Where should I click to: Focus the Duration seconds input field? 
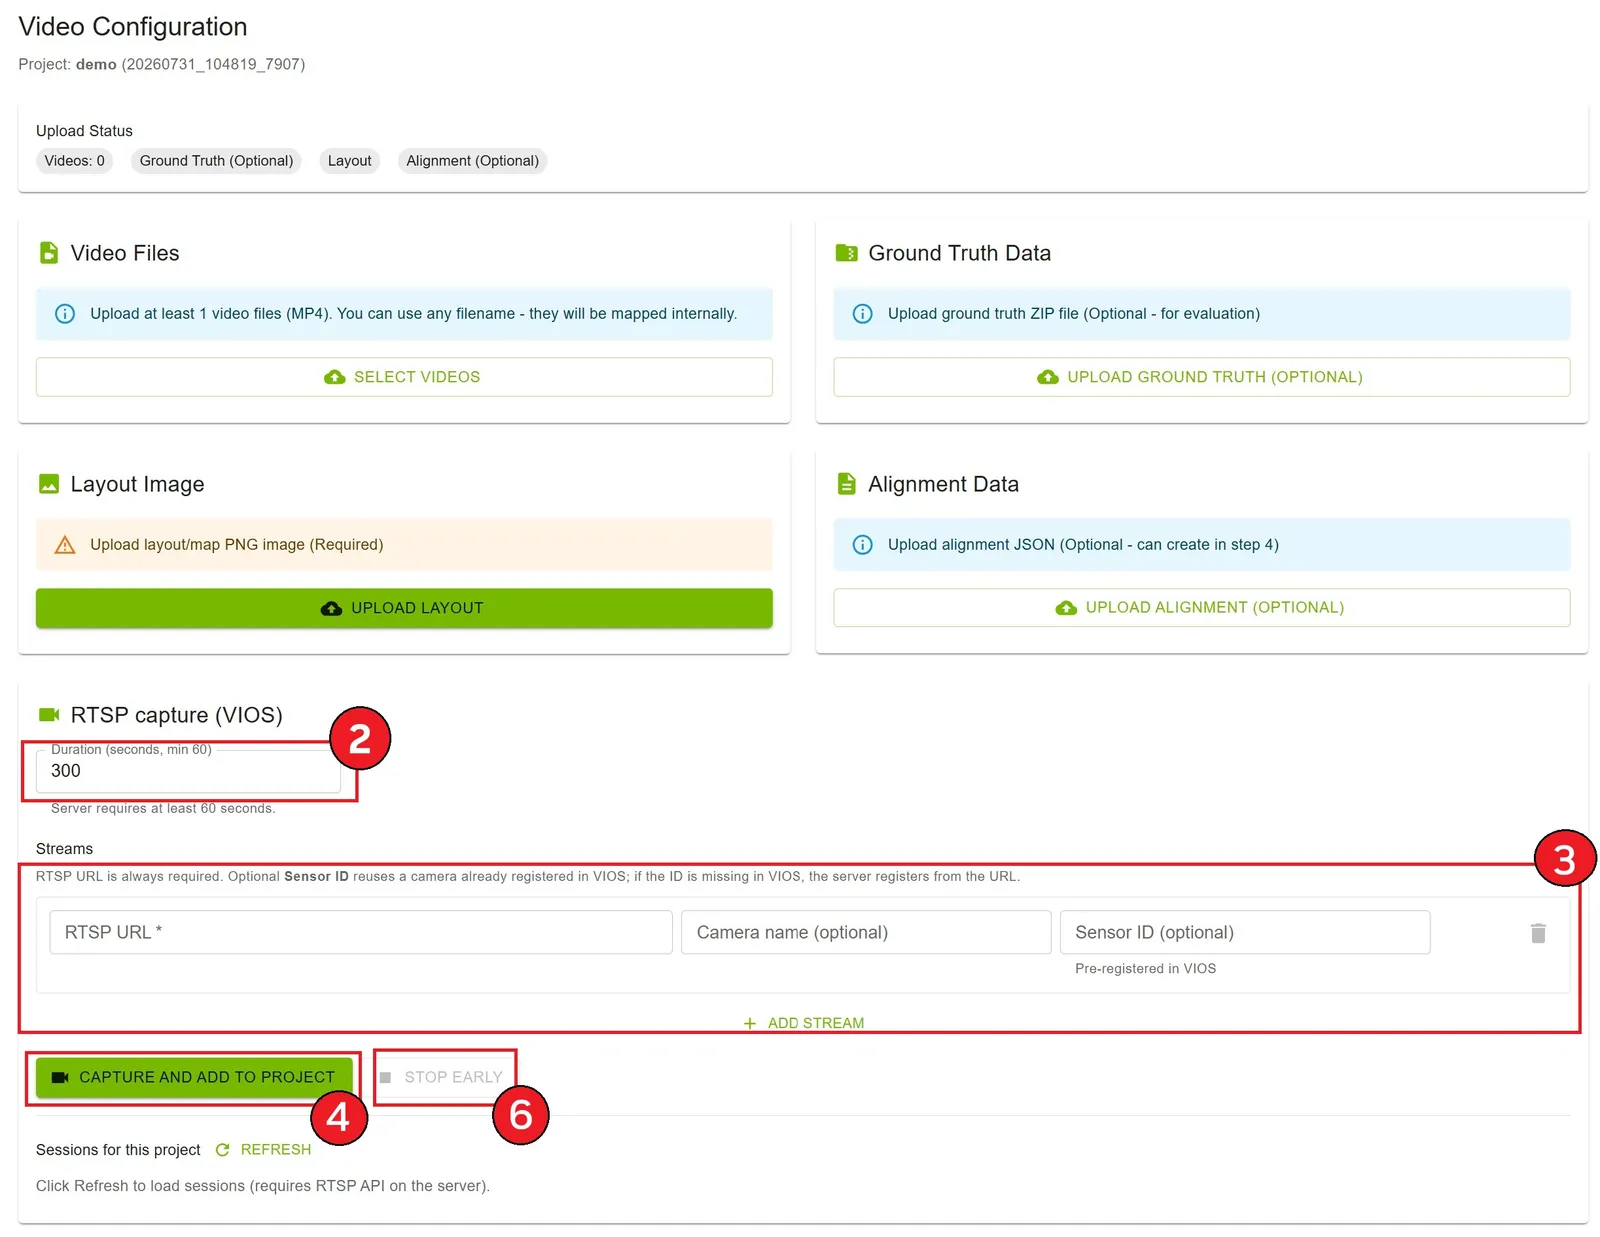(x=188, y=771)
